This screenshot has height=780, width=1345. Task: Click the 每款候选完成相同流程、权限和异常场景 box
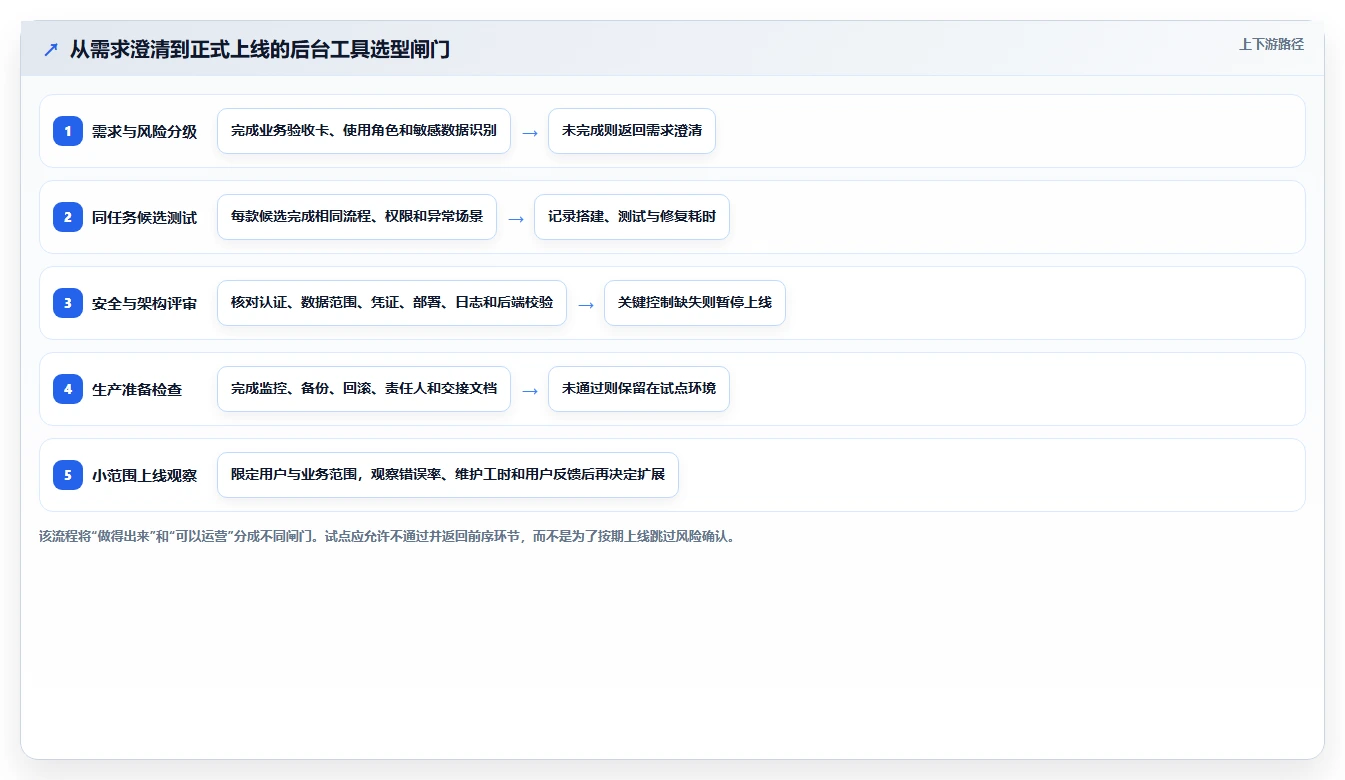pos(357,217)
